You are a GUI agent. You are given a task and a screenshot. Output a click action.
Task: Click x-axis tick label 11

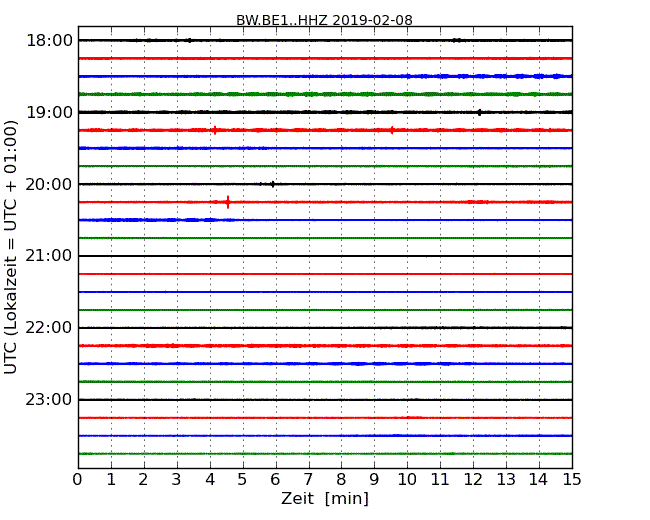point(440,479)
